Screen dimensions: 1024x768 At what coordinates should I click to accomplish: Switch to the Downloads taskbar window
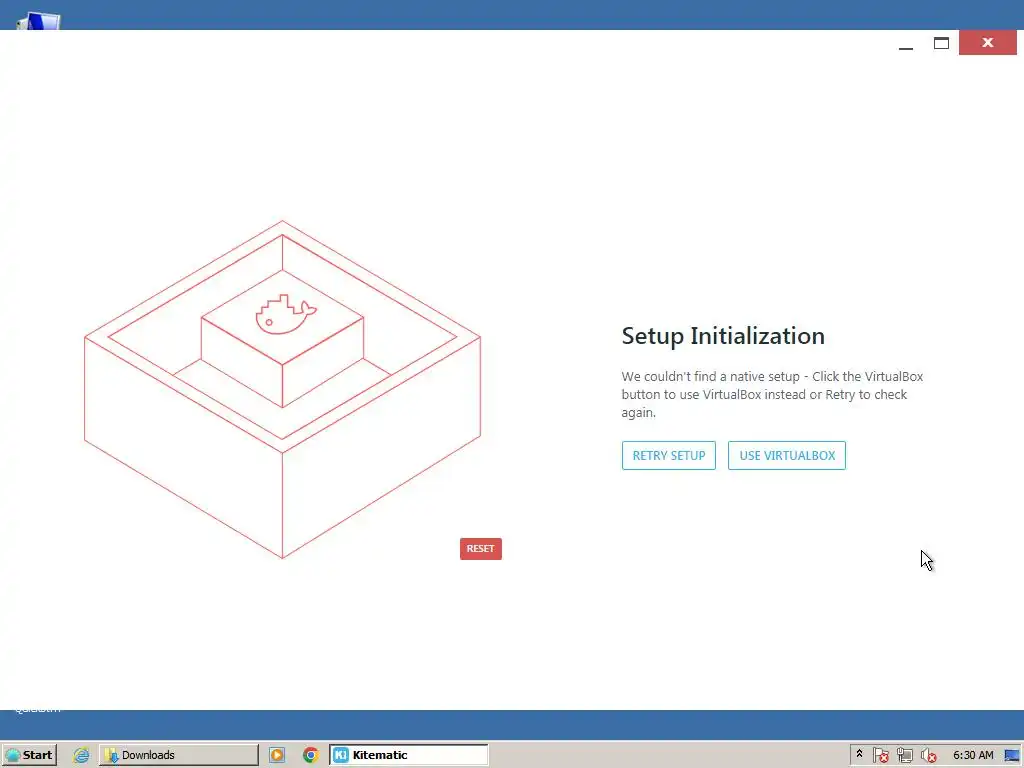[x=179, y=755]
